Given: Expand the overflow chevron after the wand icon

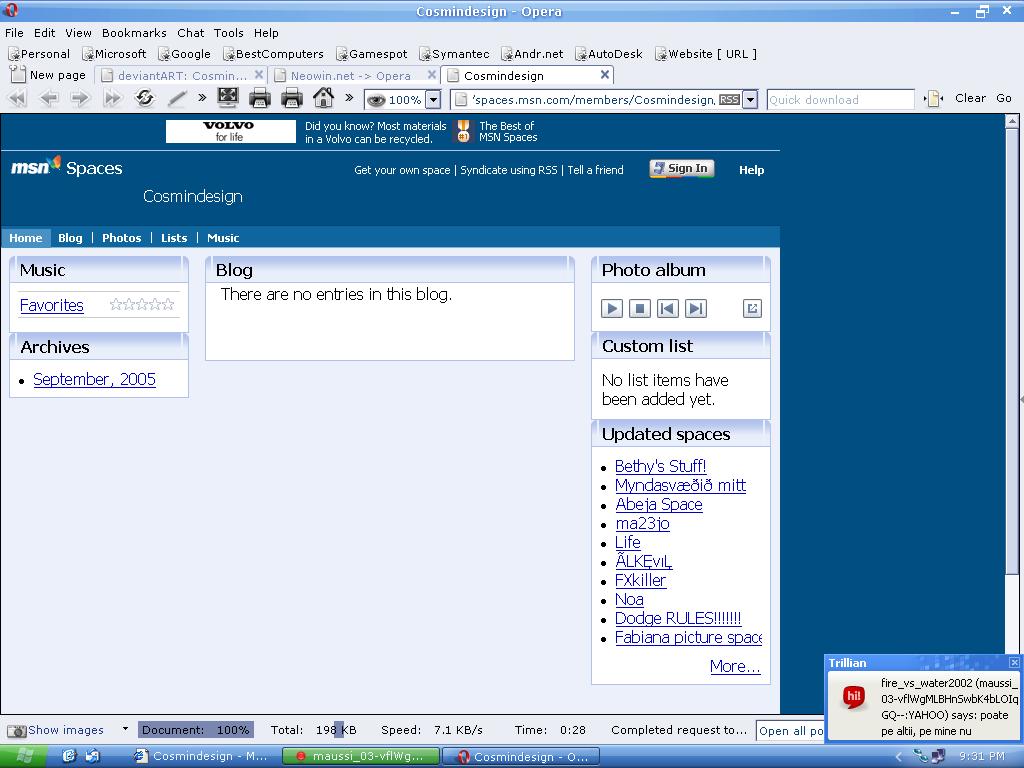Looking at the screenshot, I should coord(202,98).
